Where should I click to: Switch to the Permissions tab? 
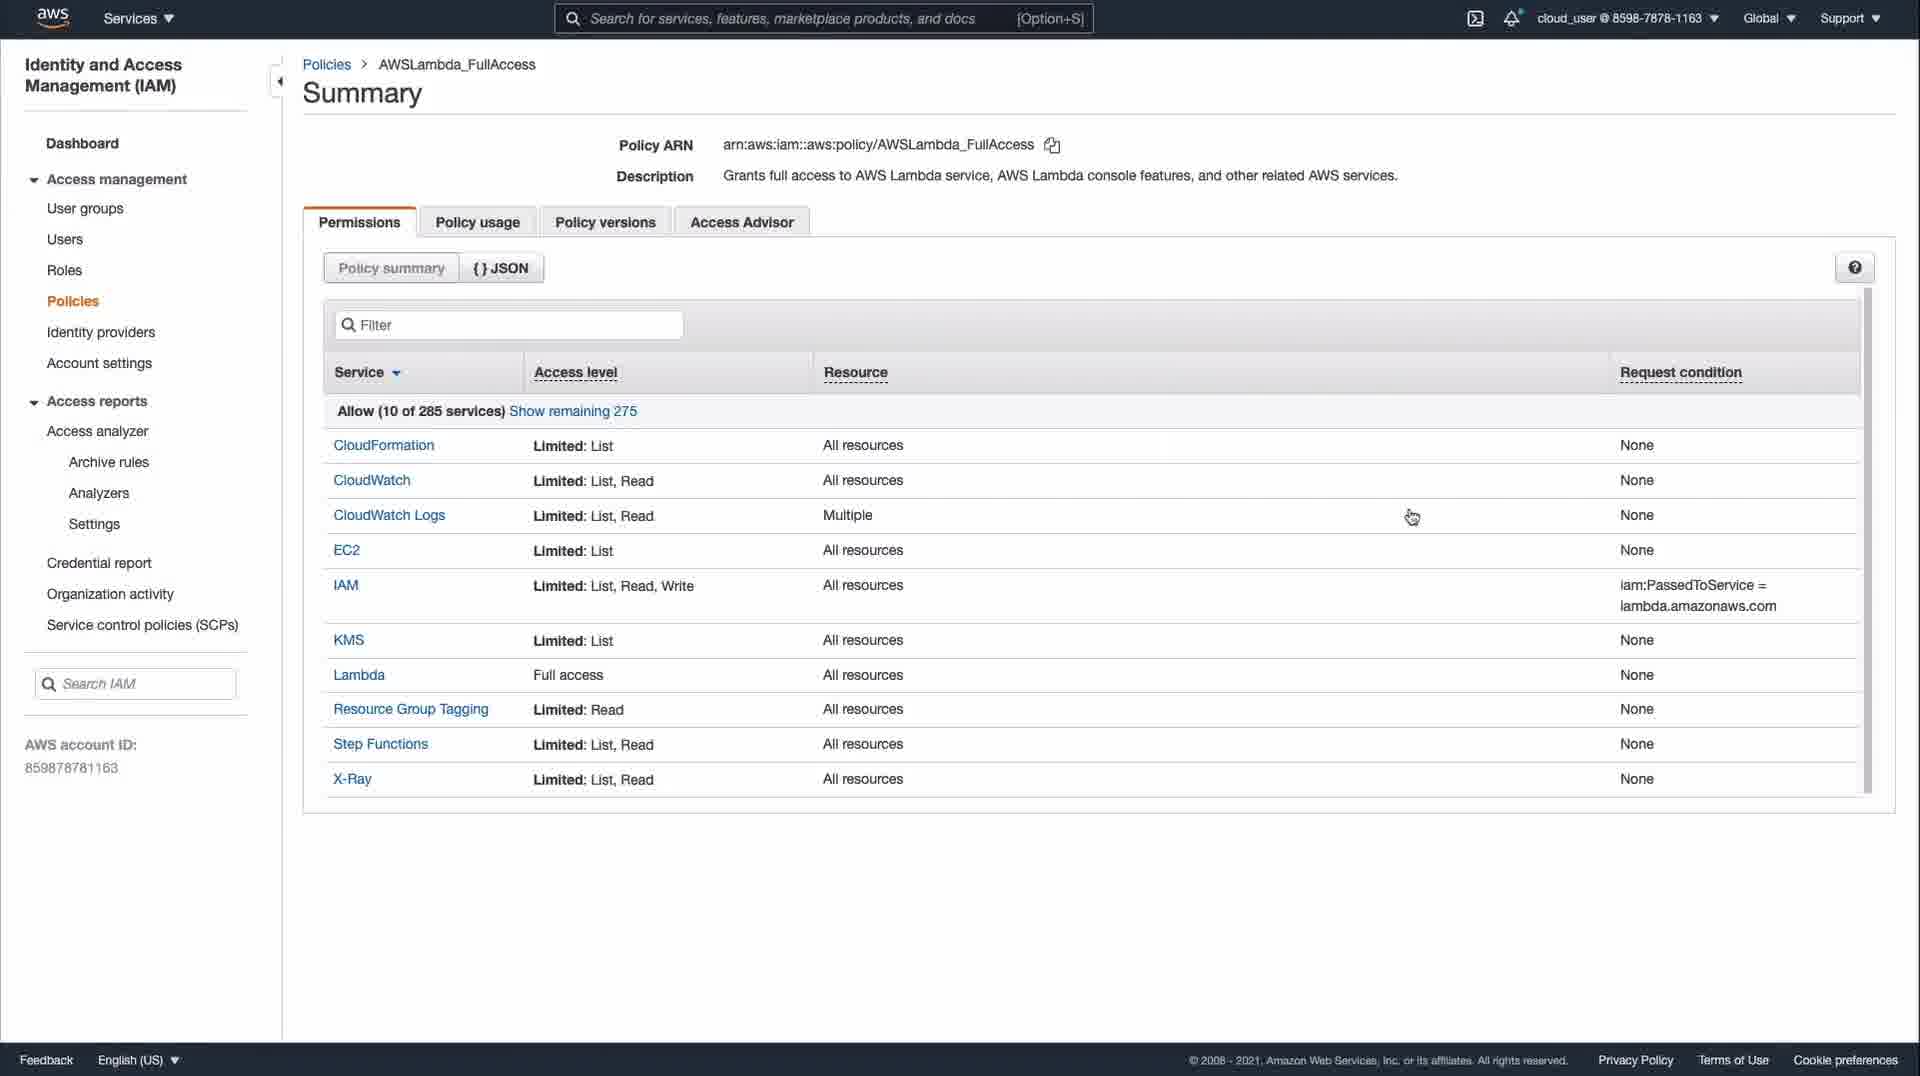pyautogui.click(x=359, y=222)
